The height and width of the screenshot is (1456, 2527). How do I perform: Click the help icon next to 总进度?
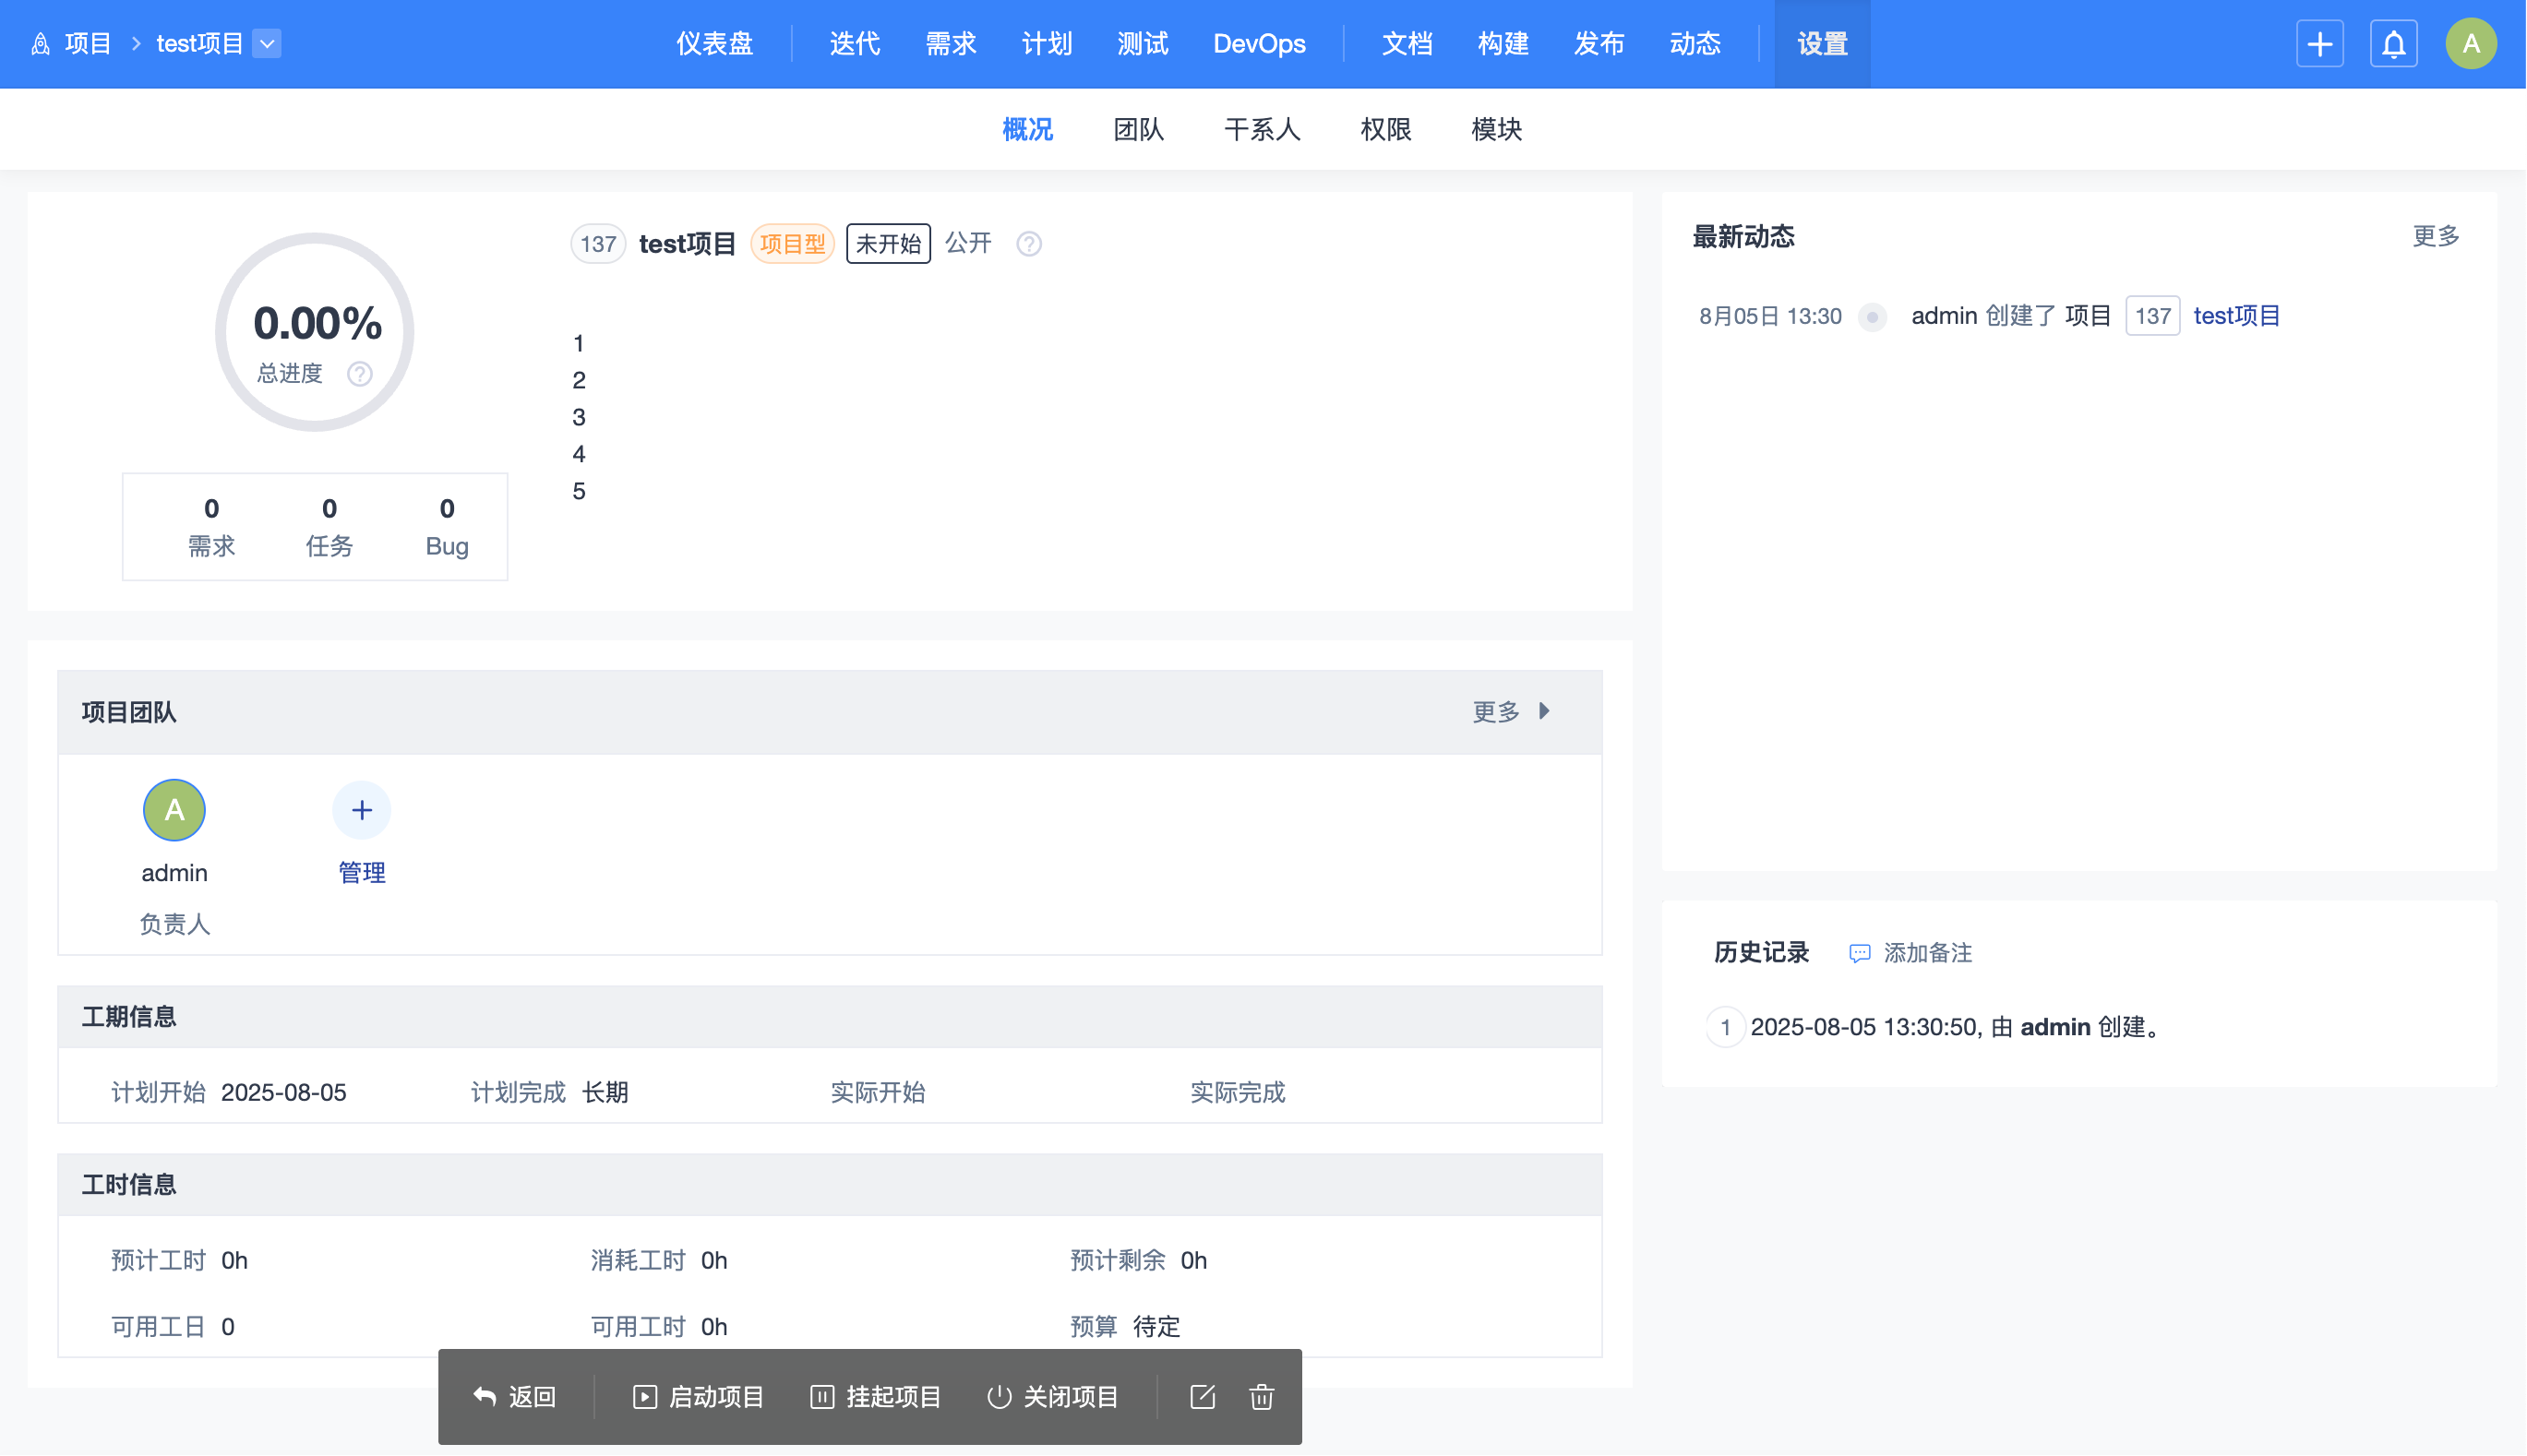pos(360,374)
